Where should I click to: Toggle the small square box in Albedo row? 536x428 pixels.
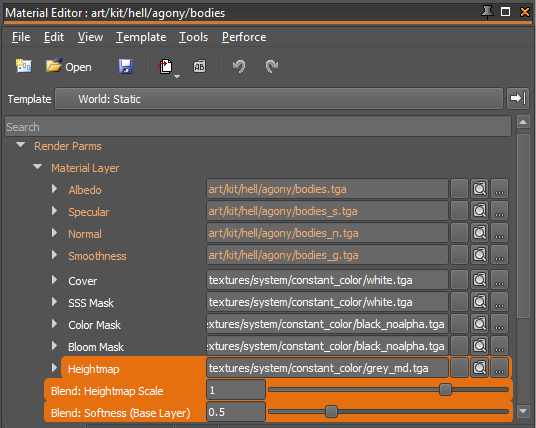point(459,189)
